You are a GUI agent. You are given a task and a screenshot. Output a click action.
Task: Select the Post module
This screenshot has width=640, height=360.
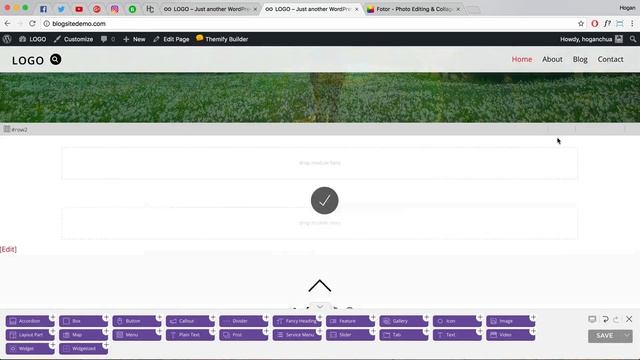click(x=243, y=335)
